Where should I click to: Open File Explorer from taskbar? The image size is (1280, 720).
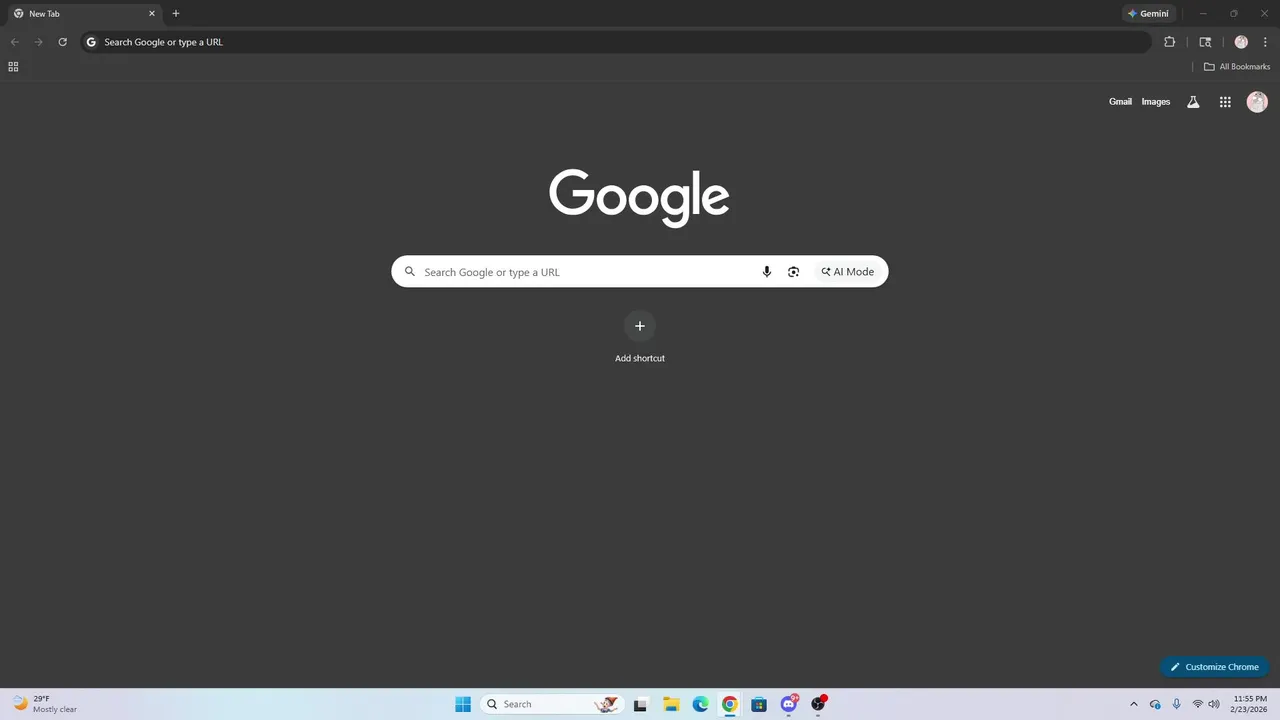click(x=671, y=704)
